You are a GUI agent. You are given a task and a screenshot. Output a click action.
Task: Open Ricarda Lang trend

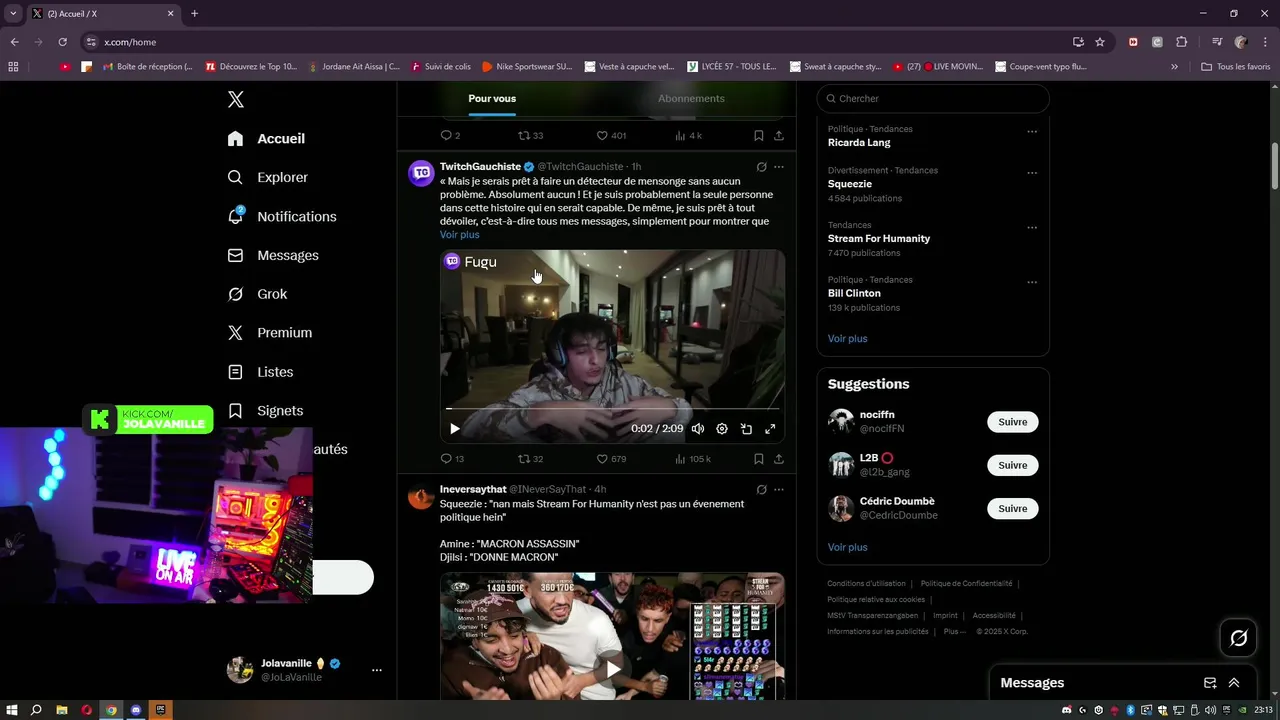tap(859, 143)
